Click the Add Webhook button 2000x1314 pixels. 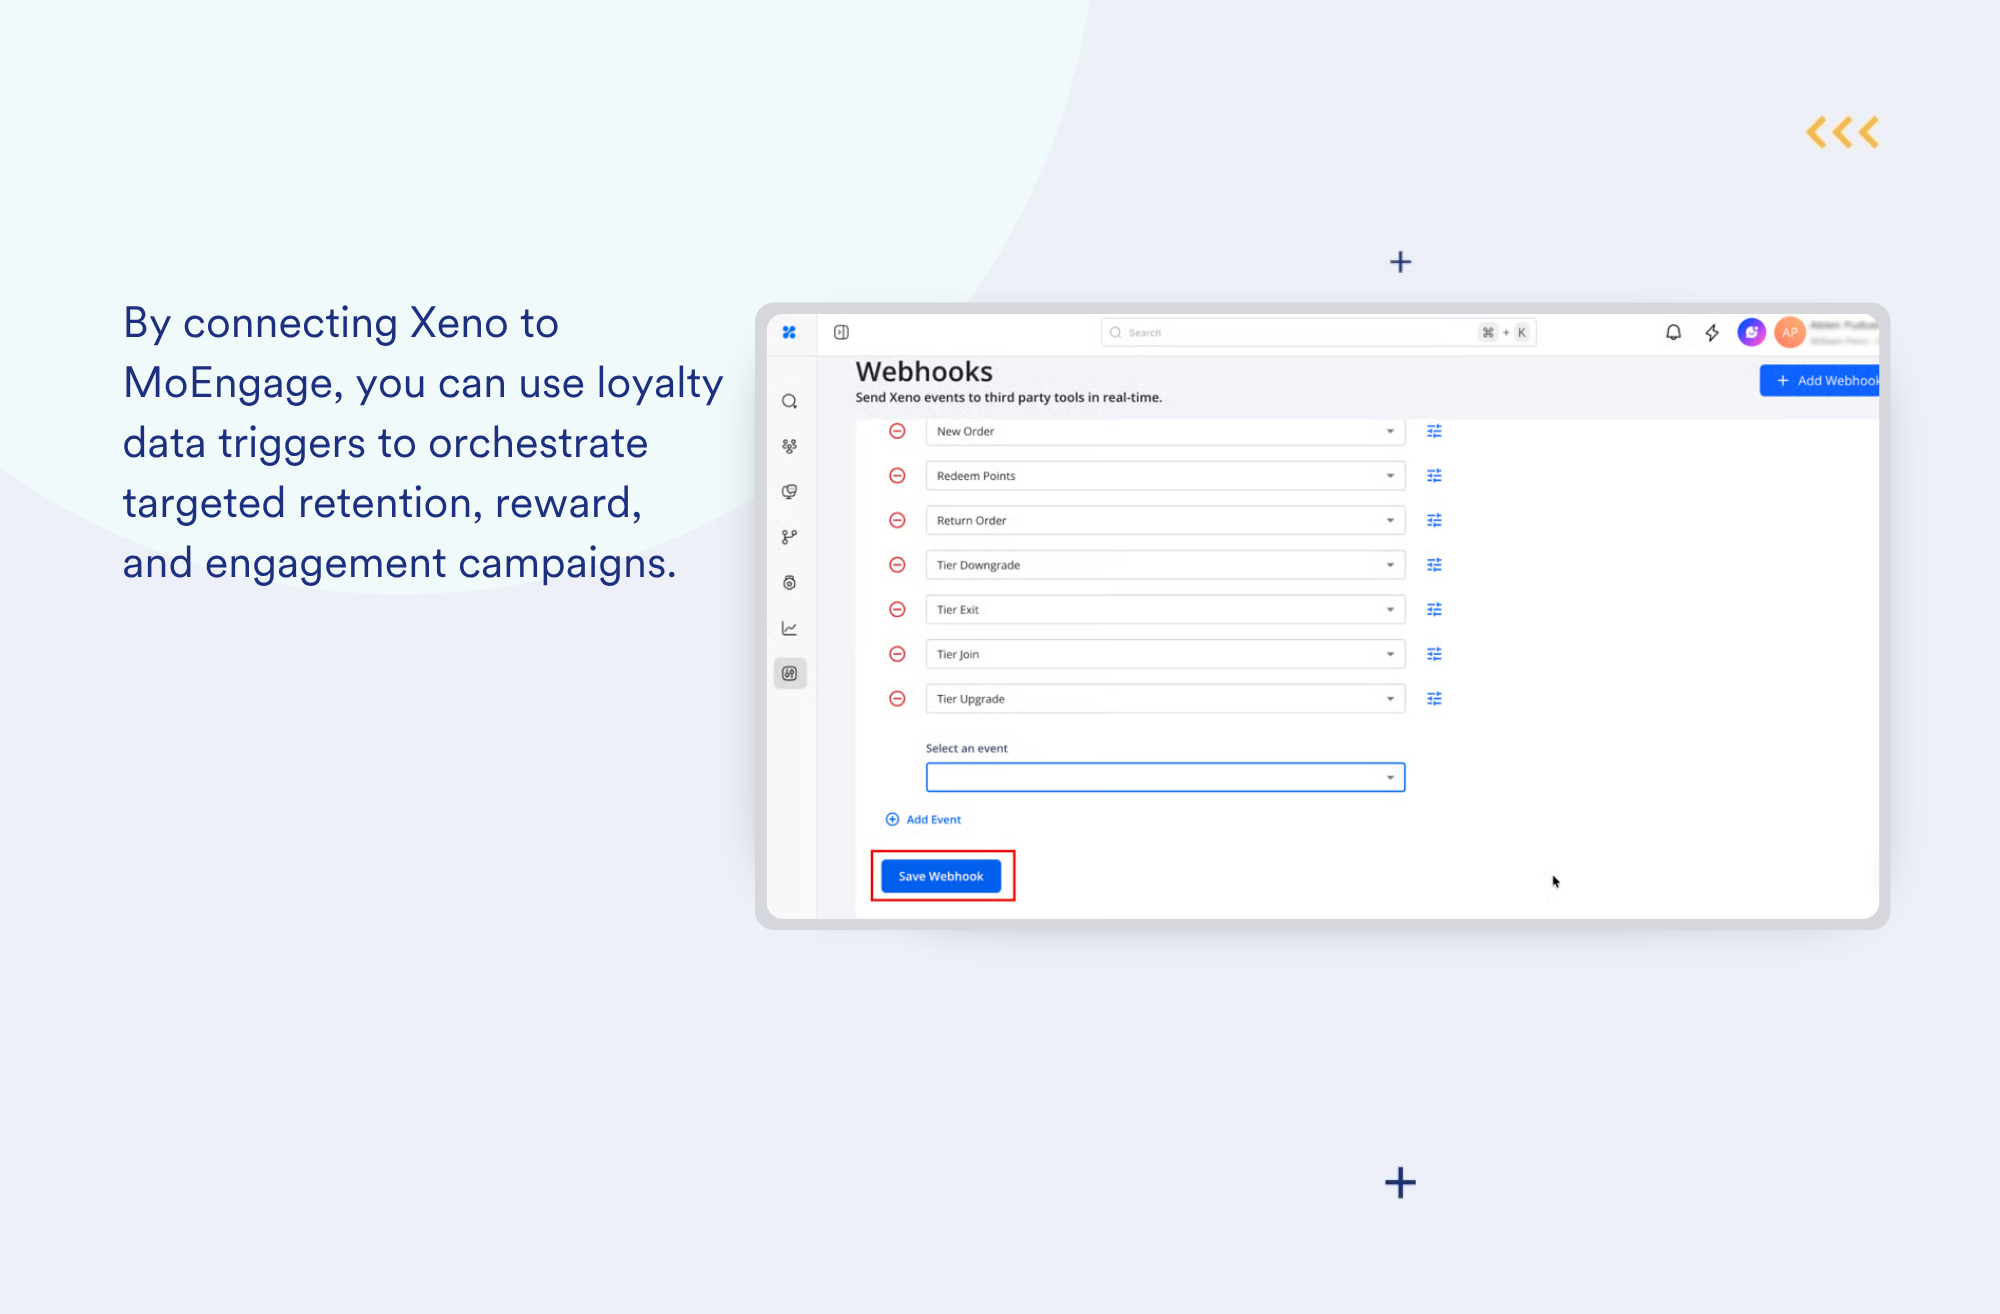coord(1820,380)
